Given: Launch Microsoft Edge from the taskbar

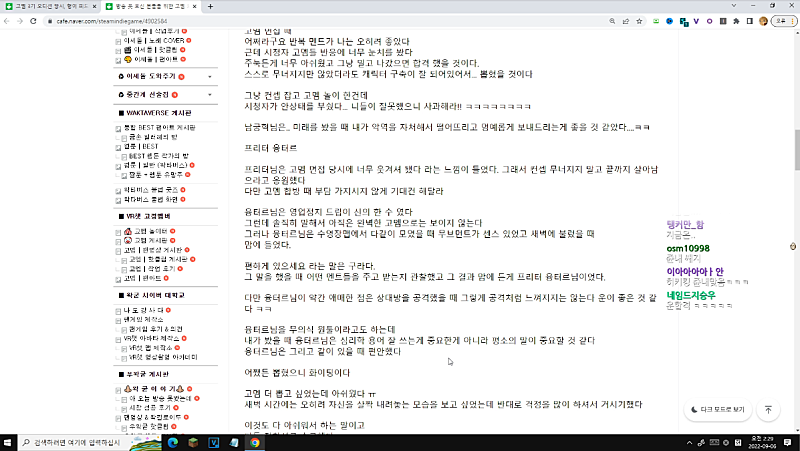Looking at the screenshot, I should pyautogui.click(x=172, y=442).
